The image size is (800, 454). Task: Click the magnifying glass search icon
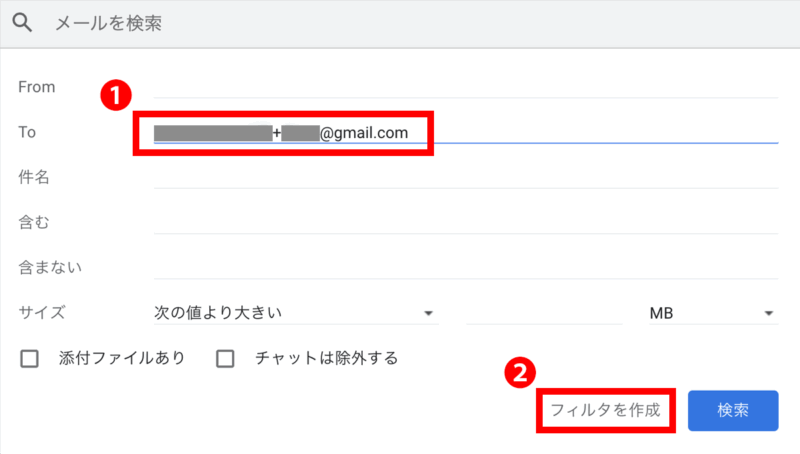point(22,21)
